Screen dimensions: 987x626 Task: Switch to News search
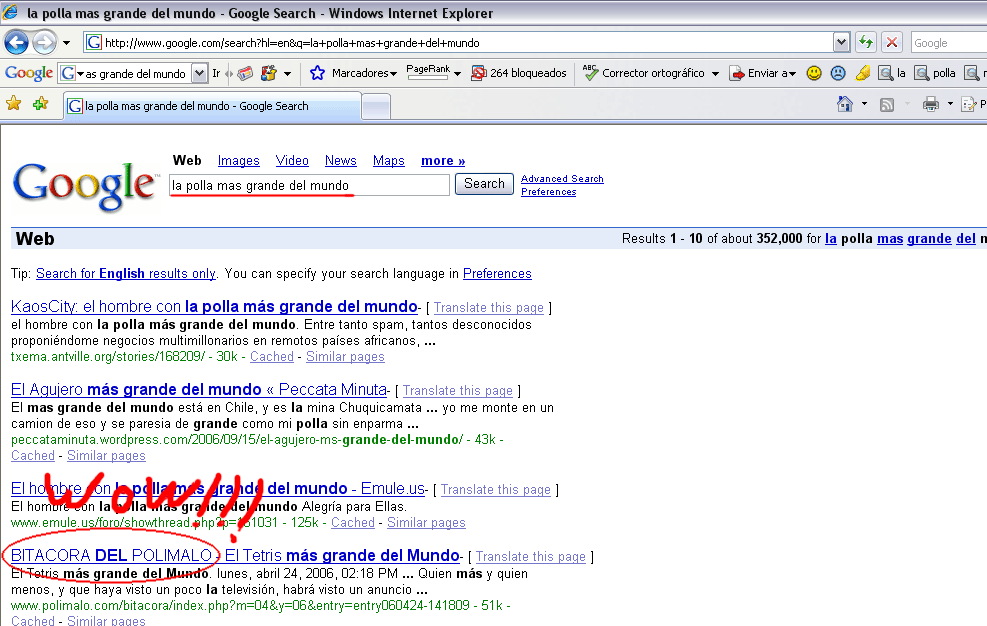(341, 161)
